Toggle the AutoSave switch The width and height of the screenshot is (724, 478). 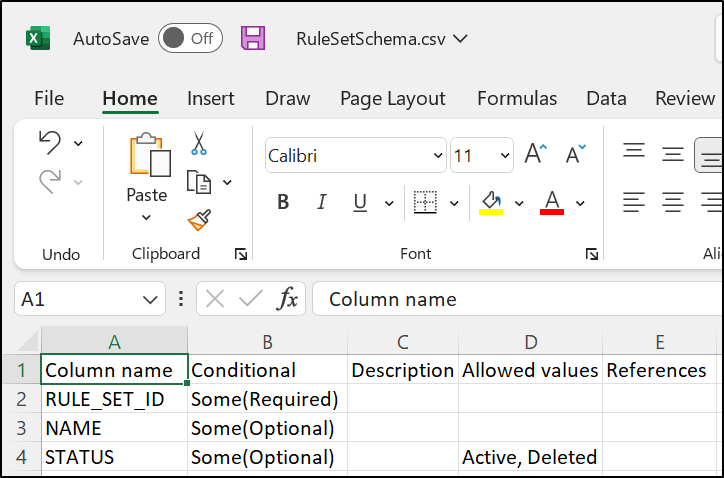point(189,39)
